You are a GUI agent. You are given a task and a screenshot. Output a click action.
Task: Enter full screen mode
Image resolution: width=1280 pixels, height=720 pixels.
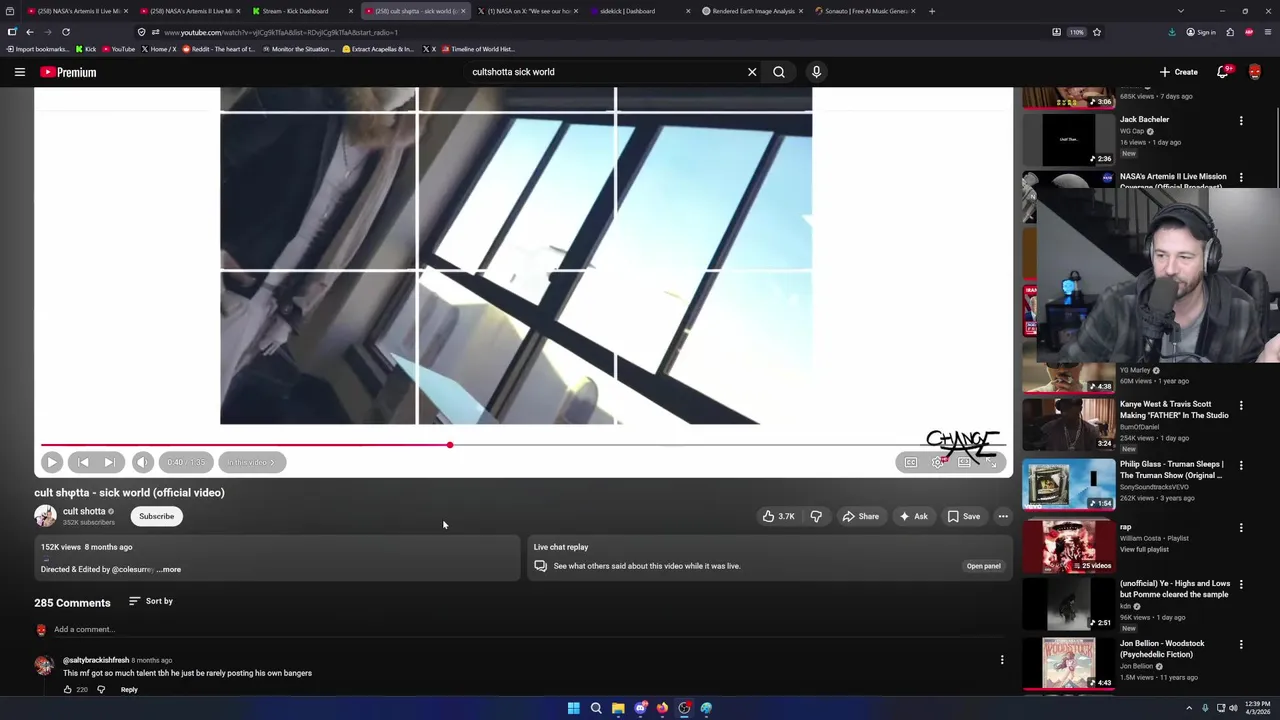tap(991, 462)
